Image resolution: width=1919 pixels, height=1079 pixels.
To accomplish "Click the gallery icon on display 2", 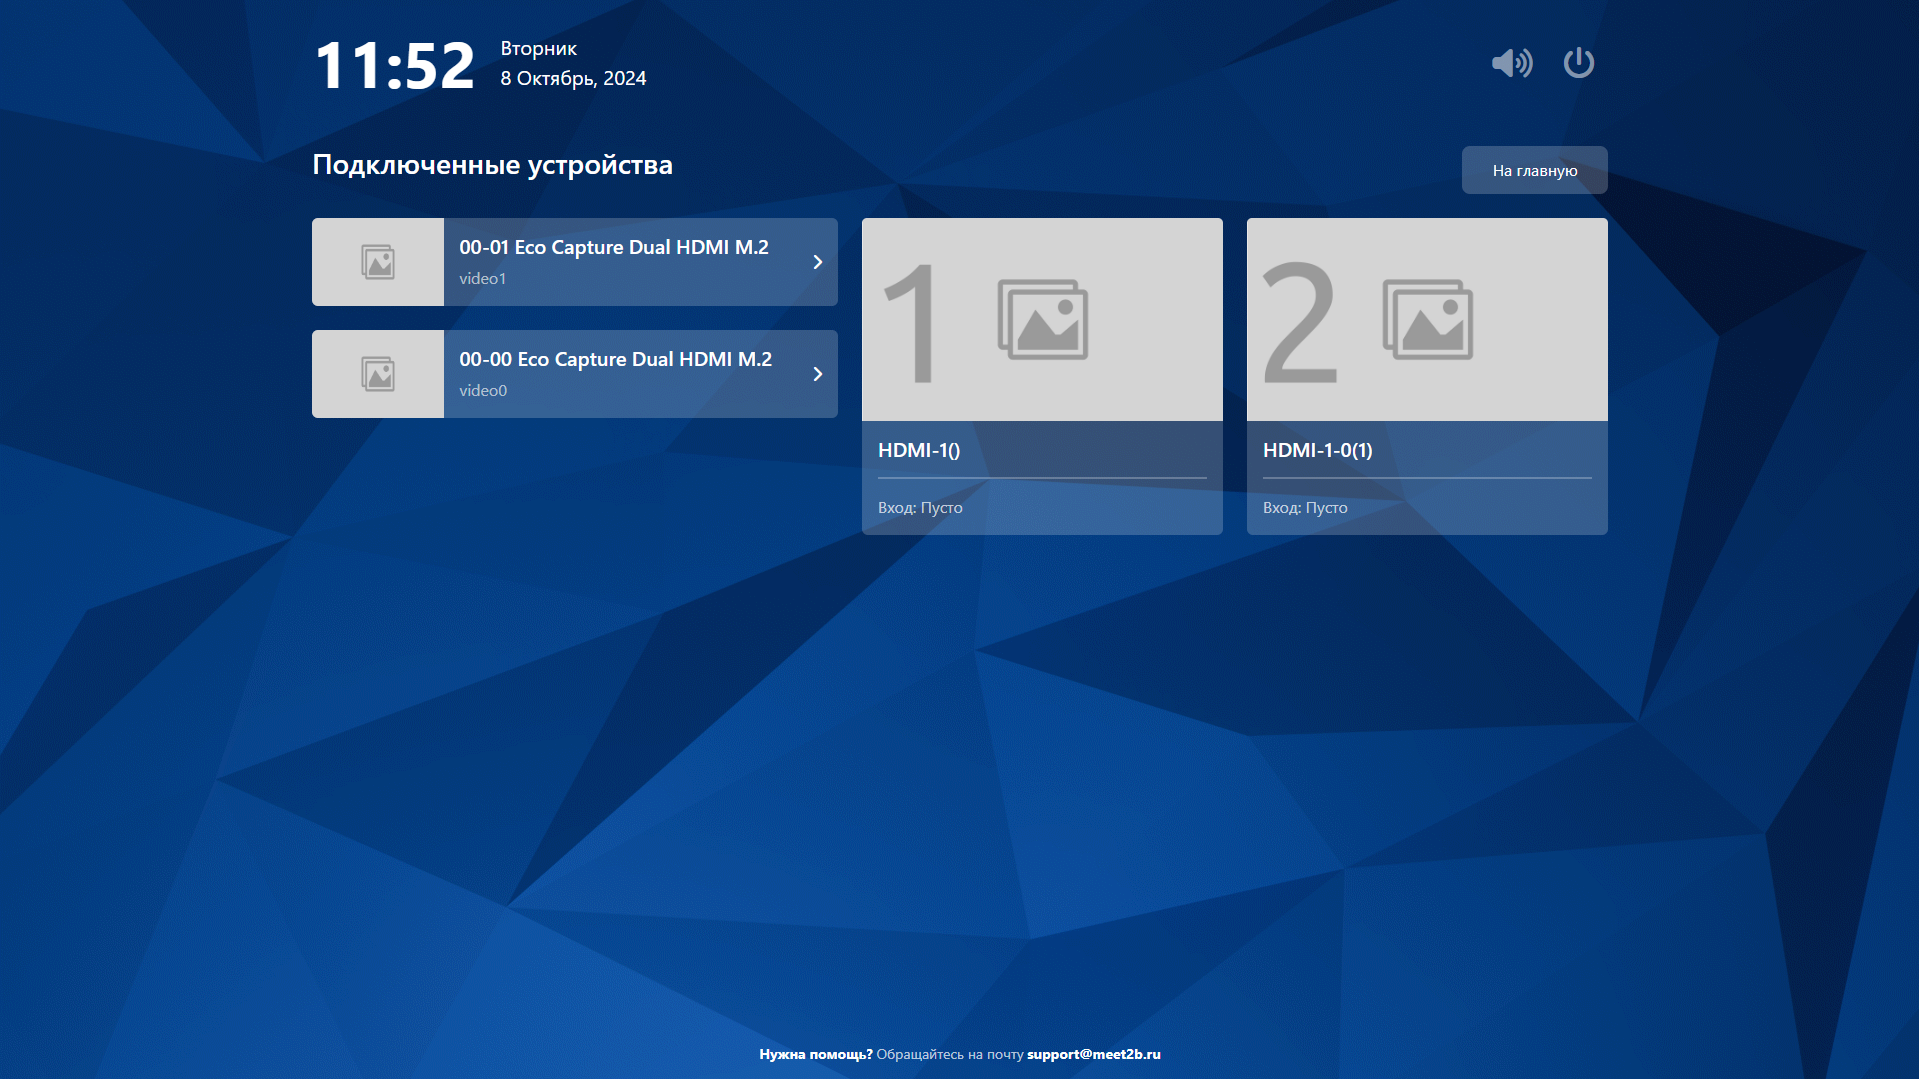I will tap(1427, 320).
